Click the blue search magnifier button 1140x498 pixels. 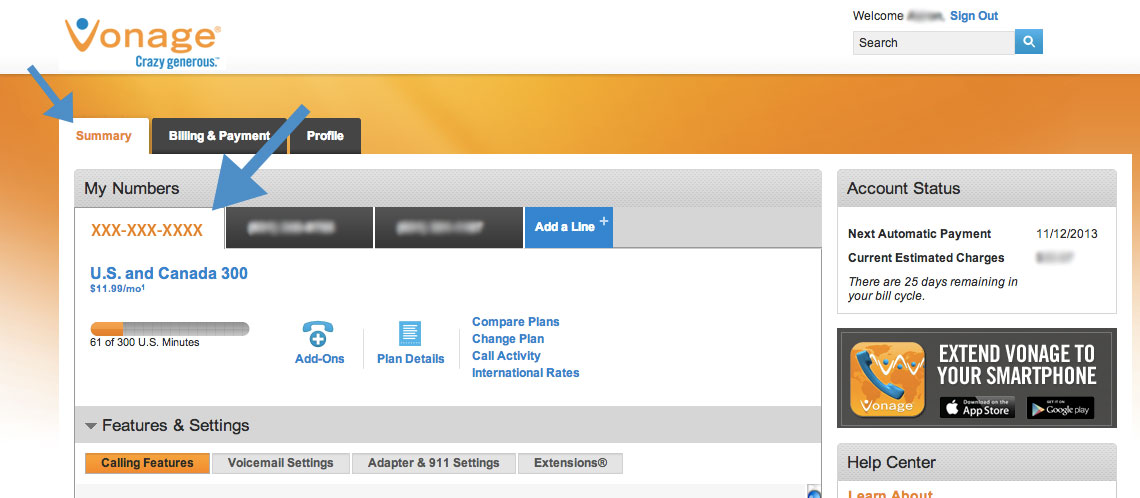coord(1029,42)
